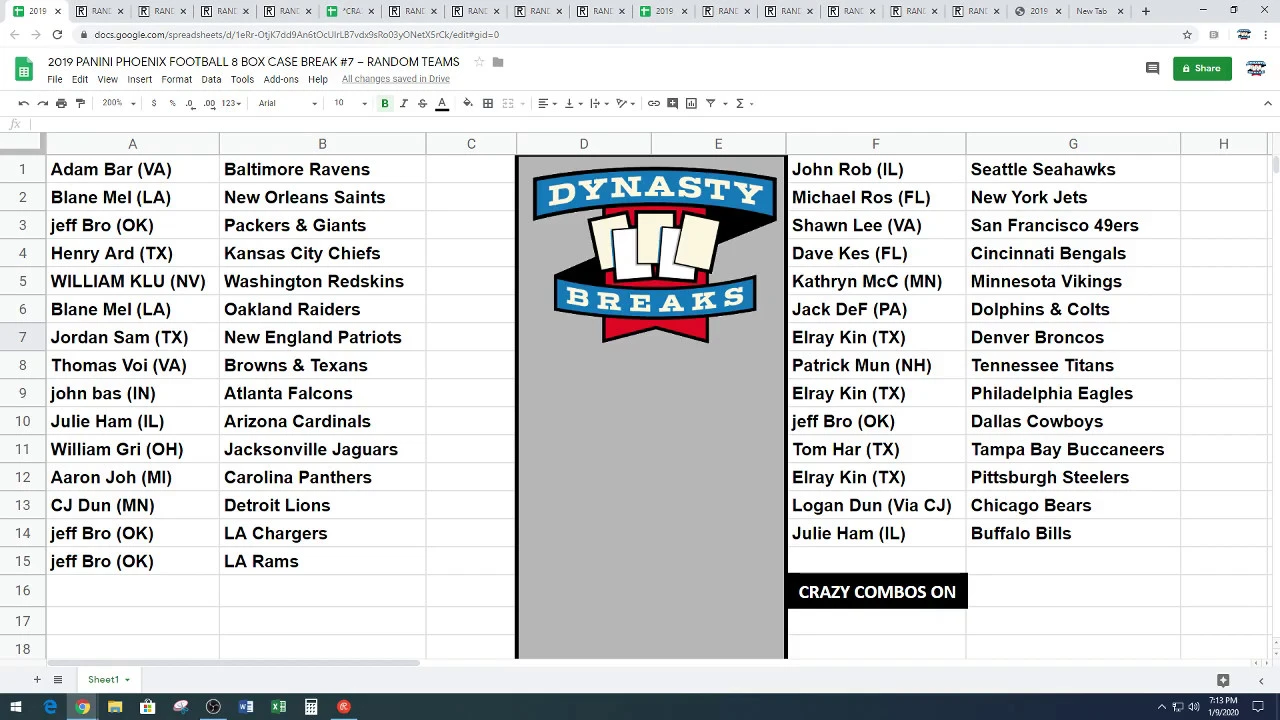Open the comment history icon
Image resolution: width=1280 pixels, height=720 pixels.
click(1152, 69)
